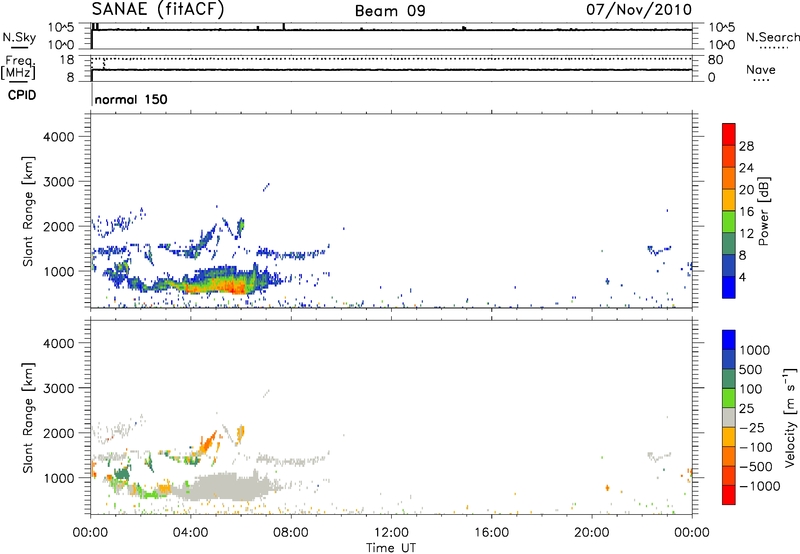Click the 1000 tick in the velocity panel
Image resolution: width=800 pixels, height=554 pixels.
pos(59,478)
